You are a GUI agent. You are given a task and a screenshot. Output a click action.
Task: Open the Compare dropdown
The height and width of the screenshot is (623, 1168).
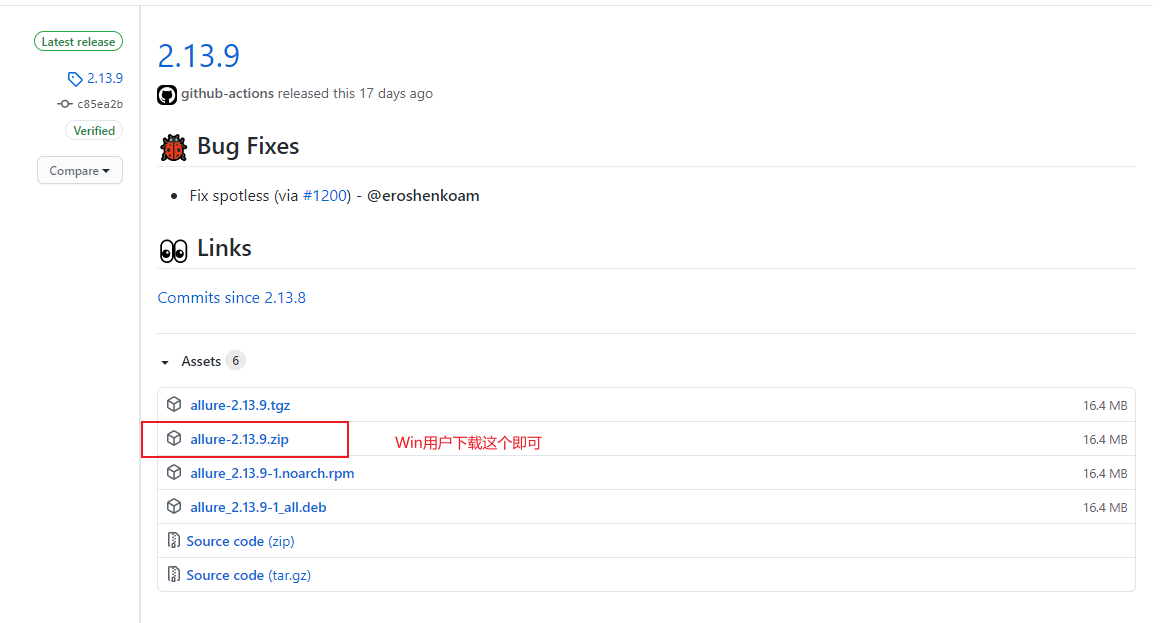80,171
